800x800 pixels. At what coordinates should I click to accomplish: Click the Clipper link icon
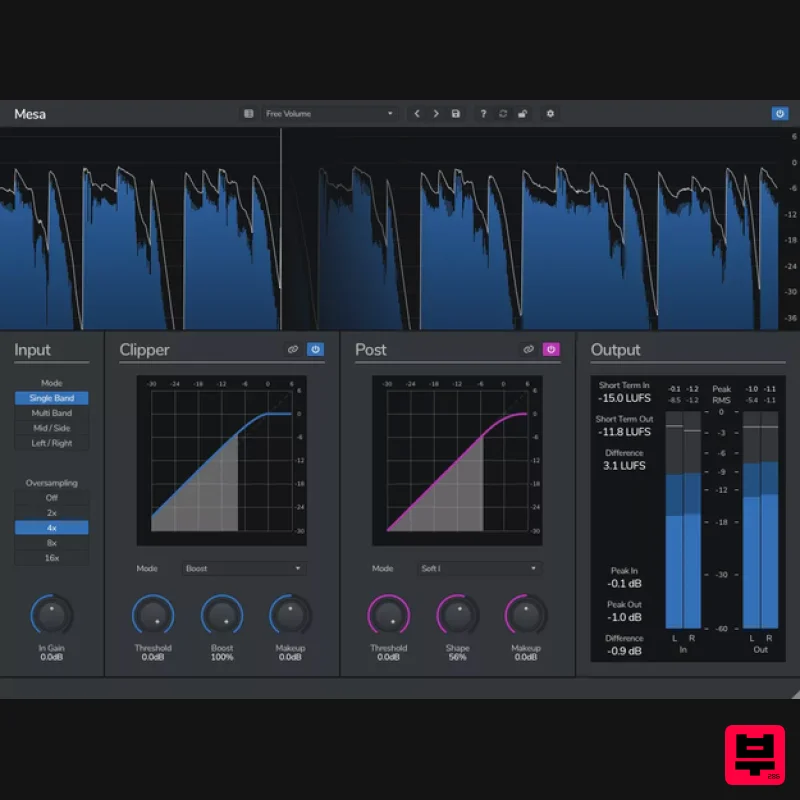[x=293, y=350]
